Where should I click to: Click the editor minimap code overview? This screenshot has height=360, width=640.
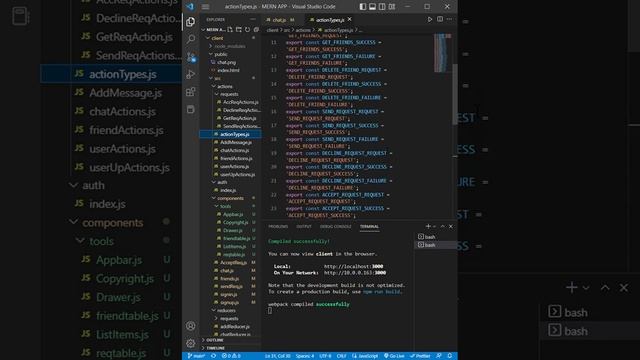pos(442,53)
